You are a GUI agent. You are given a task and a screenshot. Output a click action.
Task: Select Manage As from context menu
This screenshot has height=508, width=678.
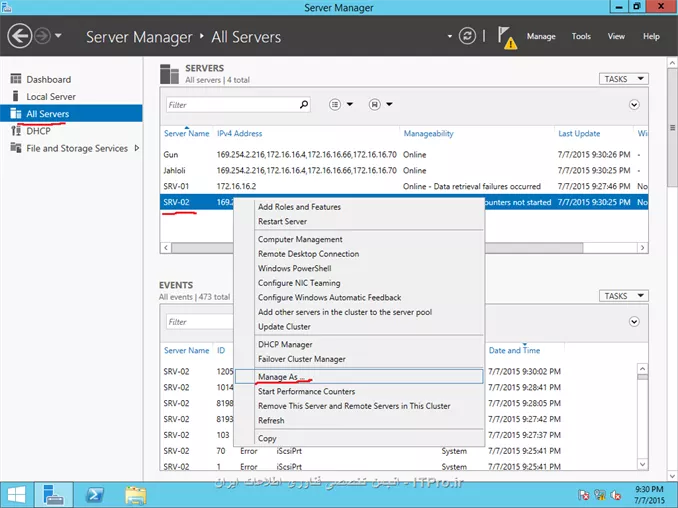click(x=278, y=377)
